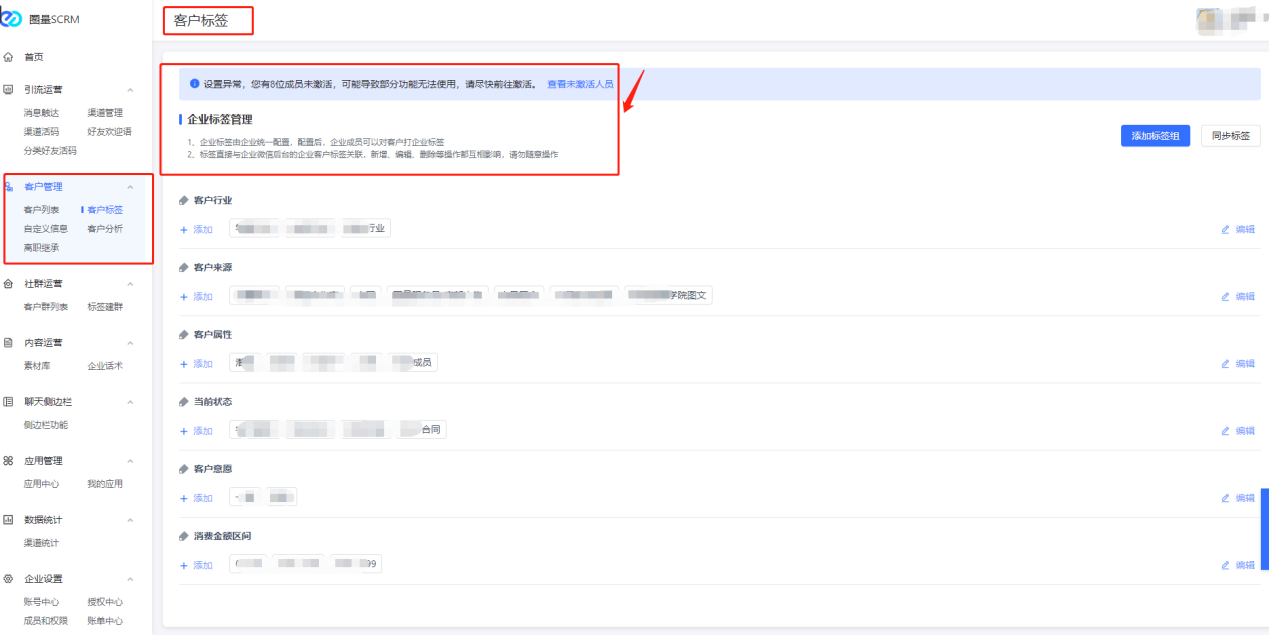This screenshot has height=635, width=1269.
Task: Open 好友欢迎语 in the sidebar
Action: [109, 132]
